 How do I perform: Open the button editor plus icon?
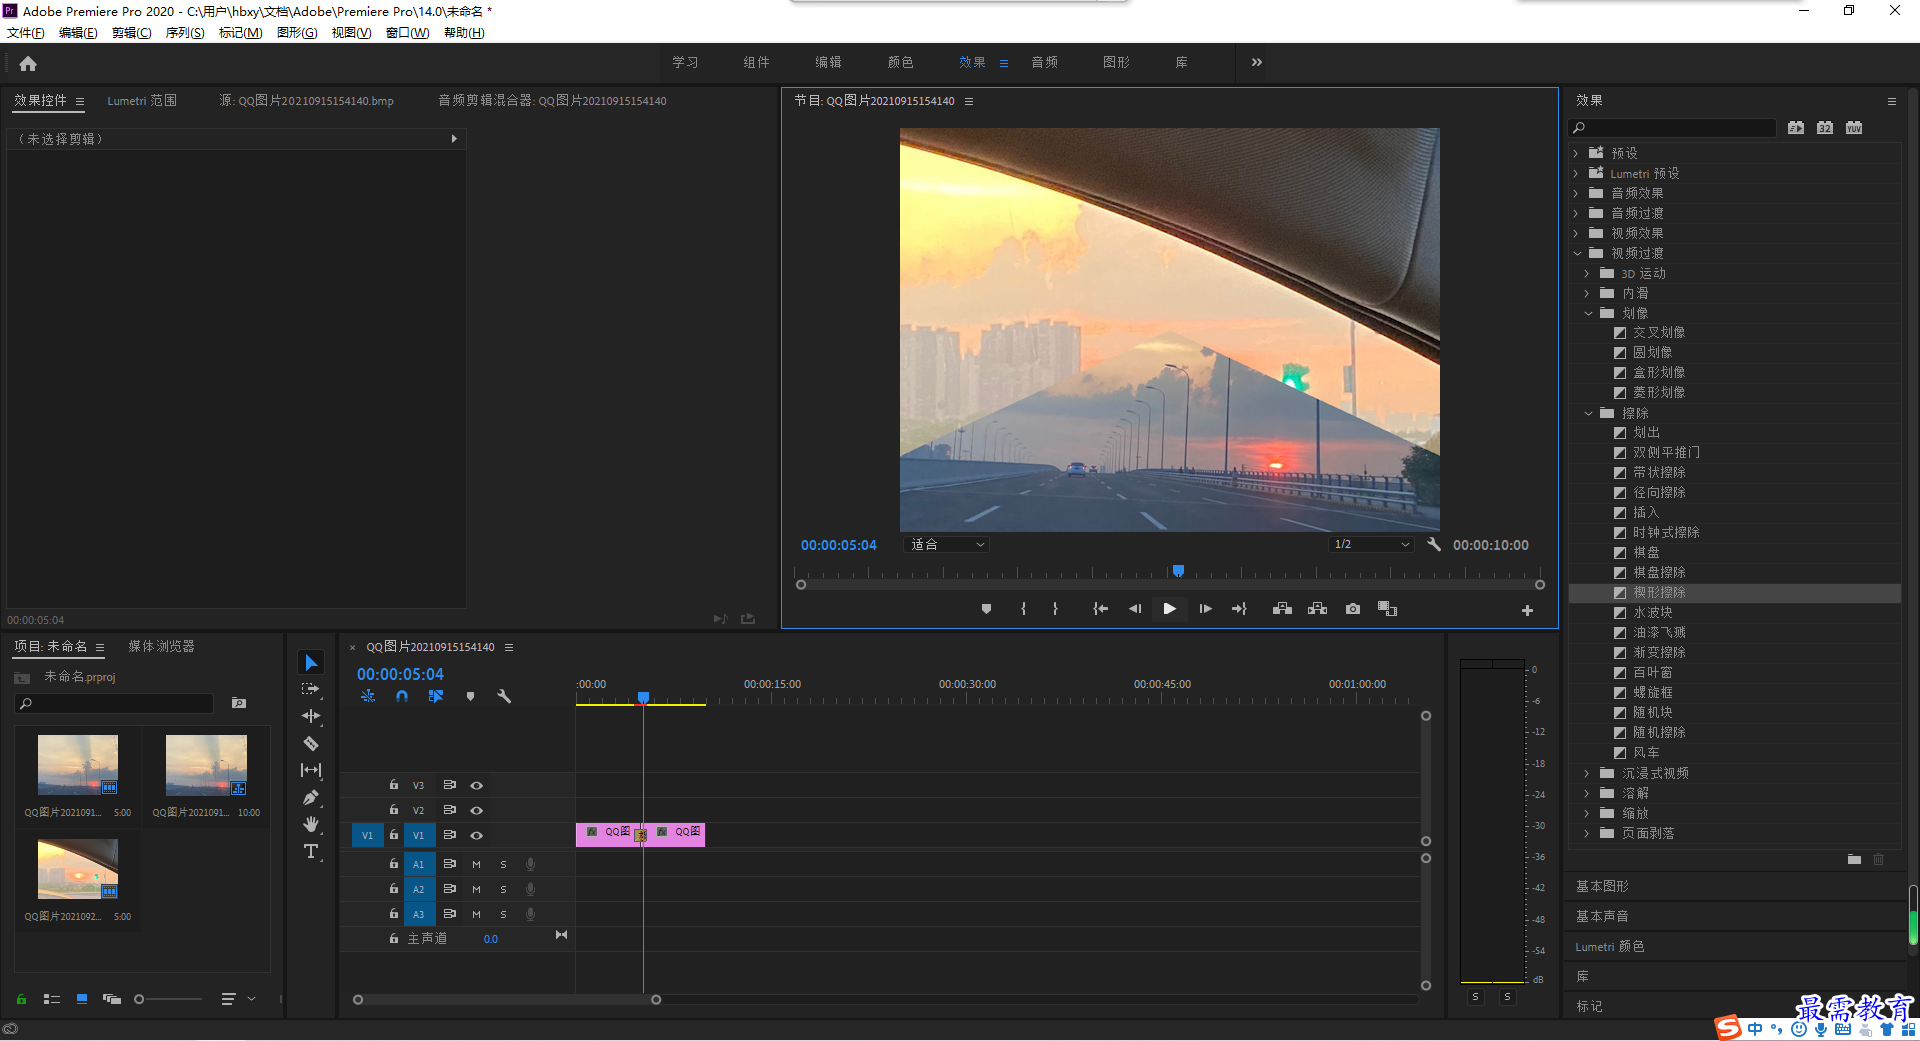pos(1527,610)
